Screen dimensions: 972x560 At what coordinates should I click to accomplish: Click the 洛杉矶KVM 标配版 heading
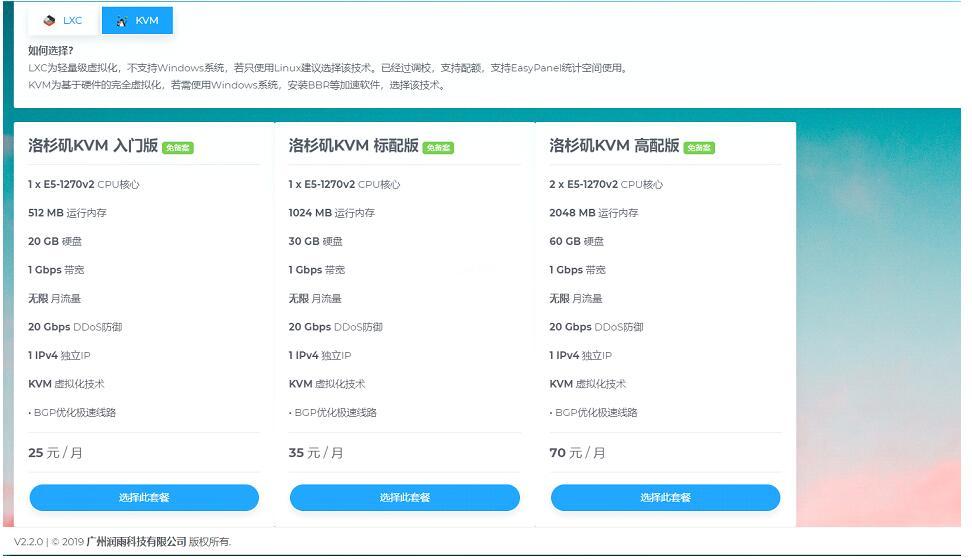(353, 146)
